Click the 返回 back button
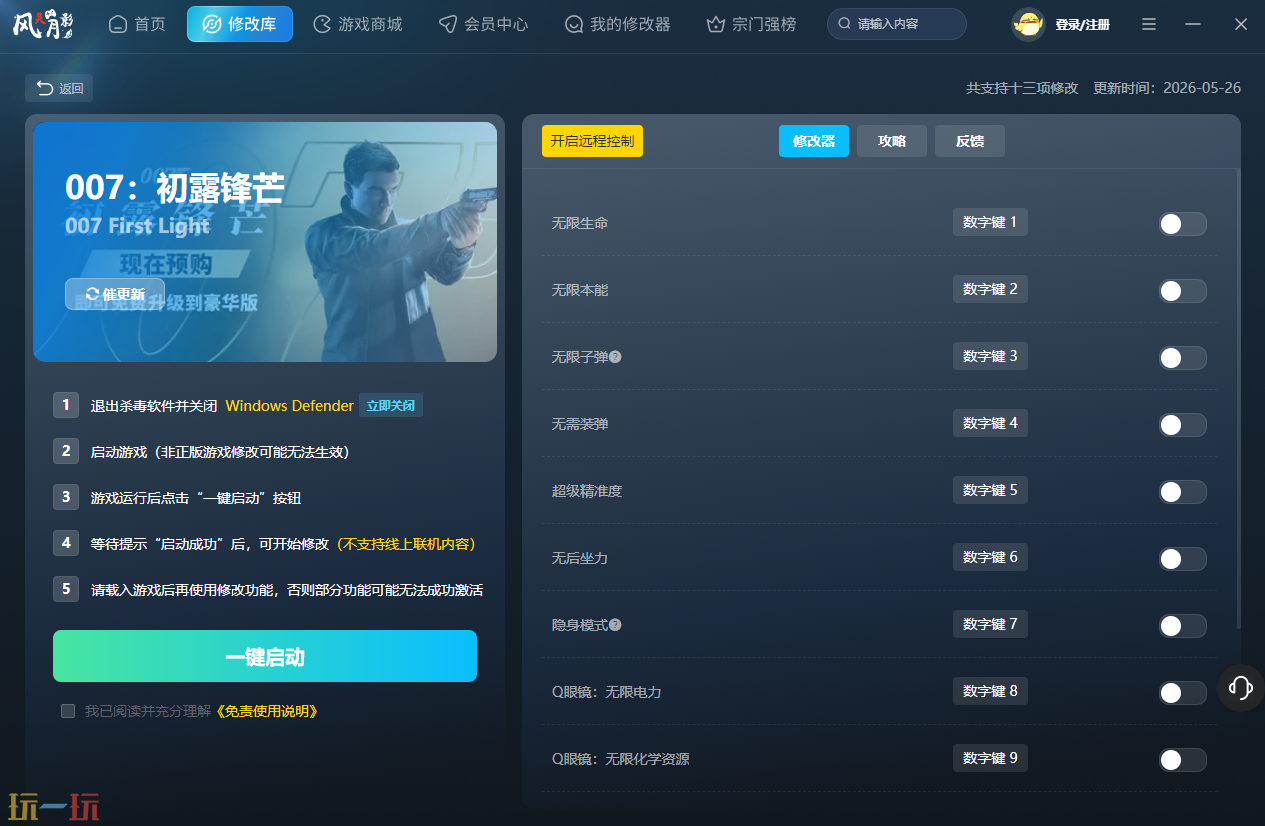1265x826 pixels. [x=59, y=88]
